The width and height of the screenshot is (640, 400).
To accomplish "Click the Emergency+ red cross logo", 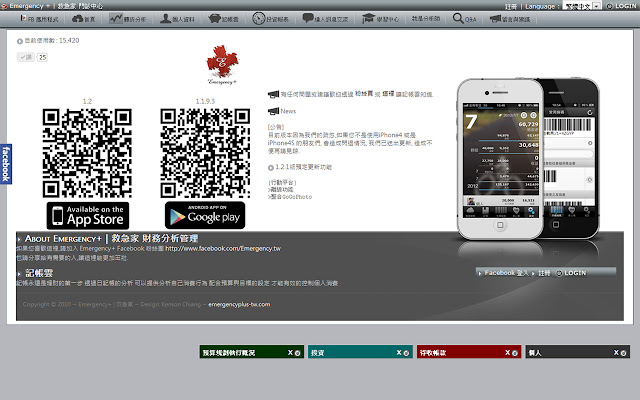I will (x=222, y=64).
